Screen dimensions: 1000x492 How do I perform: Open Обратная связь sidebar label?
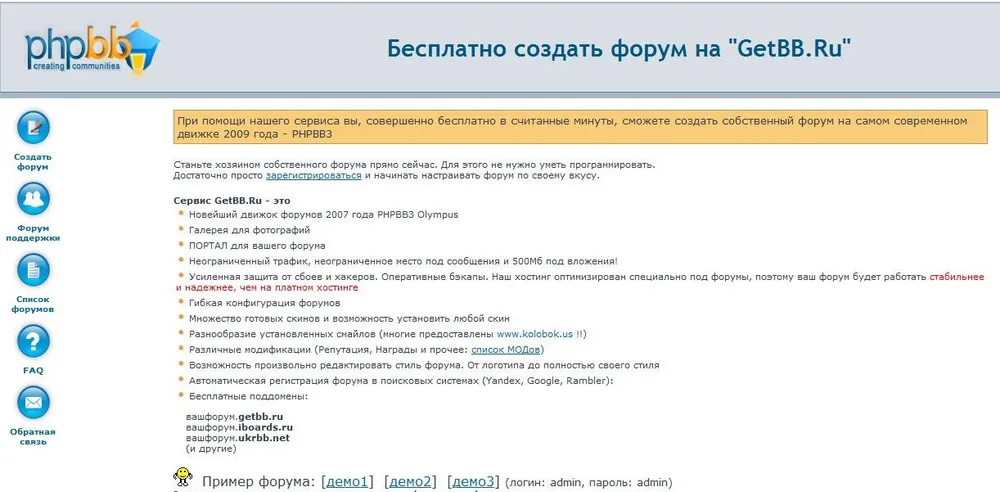(33, 437)
